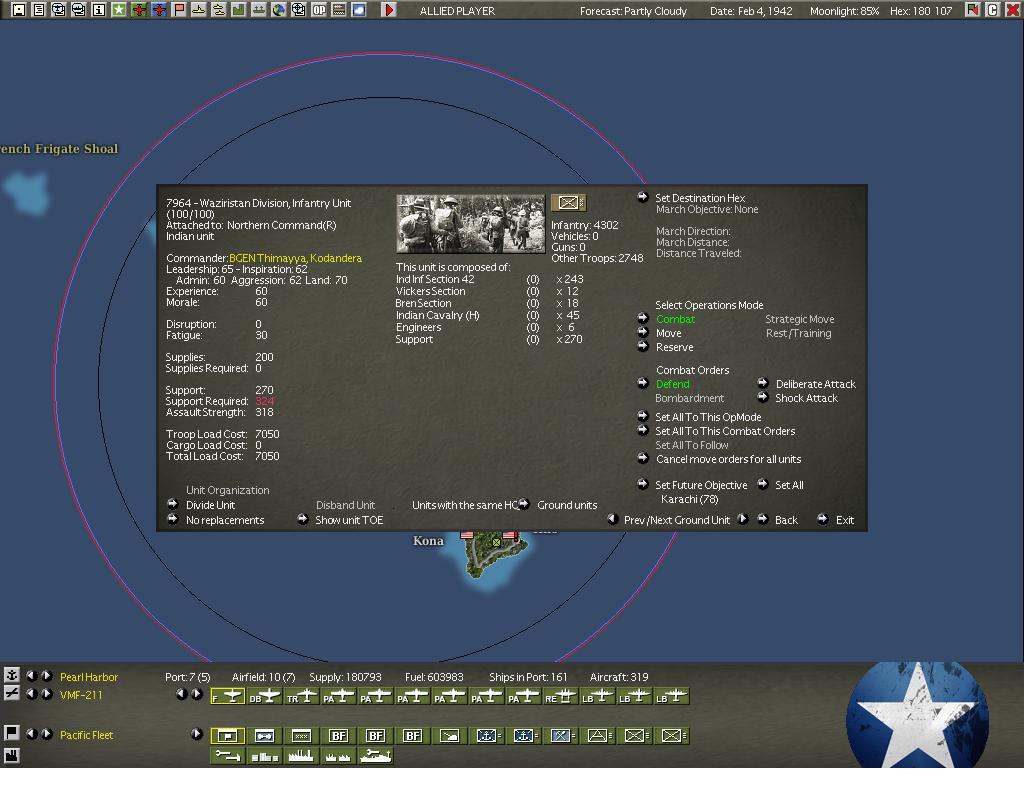Select the F fighter aircraft group icon
The width and height of the screenshot is (1024, 786).
point(228,697)
